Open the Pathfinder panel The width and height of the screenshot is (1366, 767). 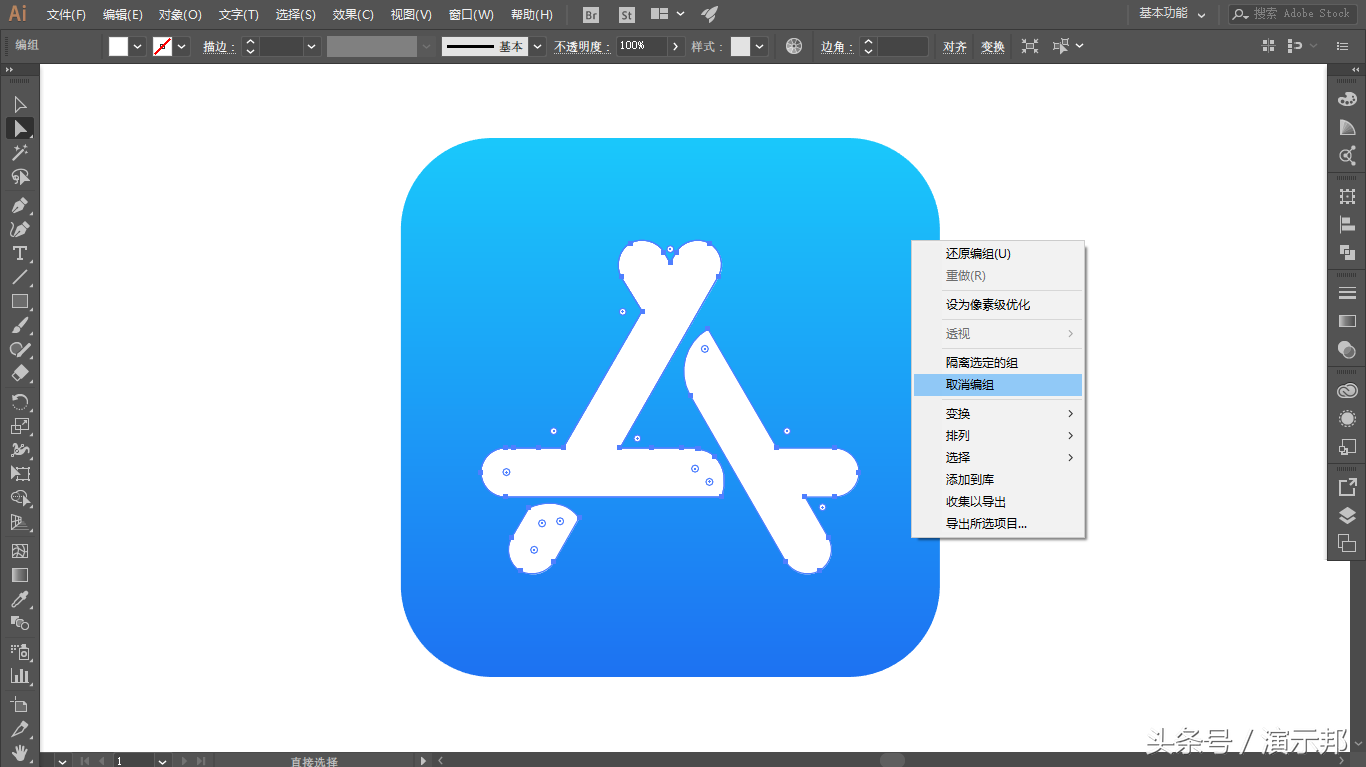tap(1347, 253)
